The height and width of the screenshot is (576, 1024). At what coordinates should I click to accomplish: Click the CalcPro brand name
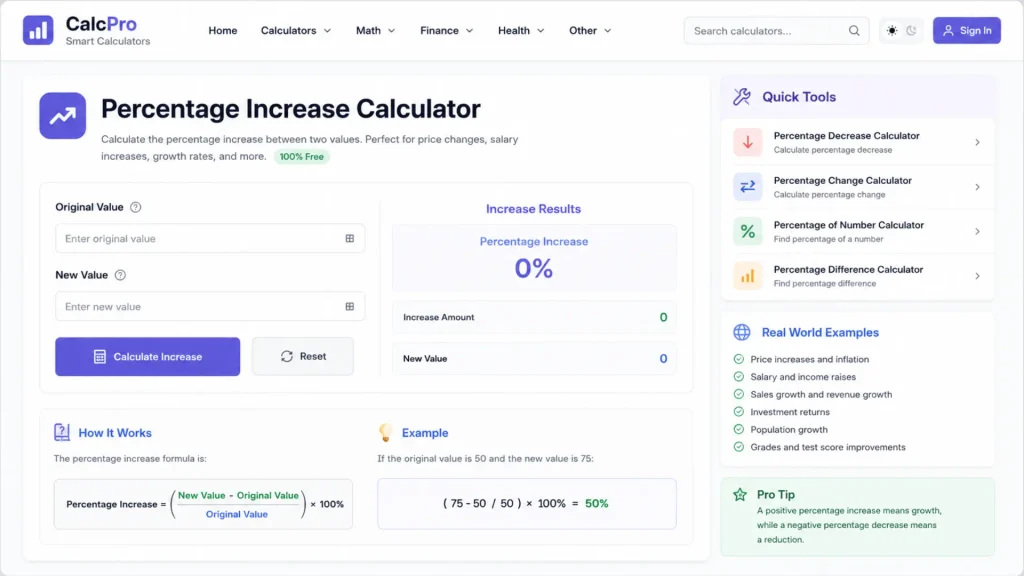[x=101, y=24]
